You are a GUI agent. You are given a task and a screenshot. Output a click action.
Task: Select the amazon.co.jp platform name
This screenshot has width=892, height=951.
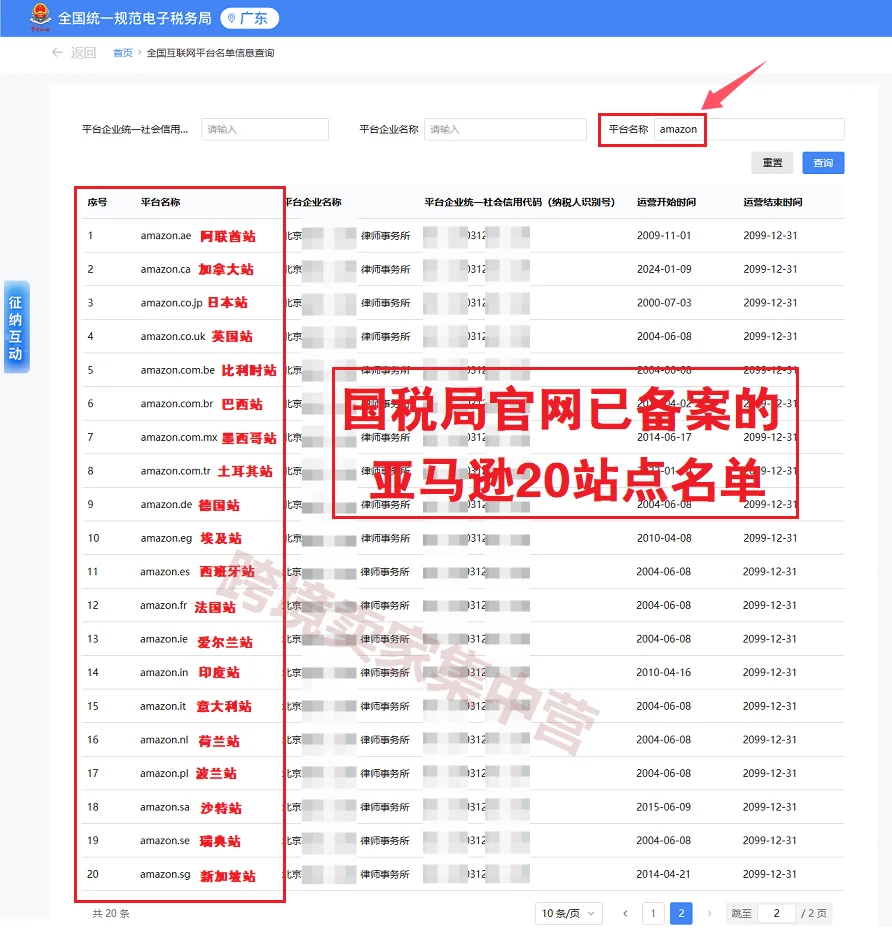point(172,303)
